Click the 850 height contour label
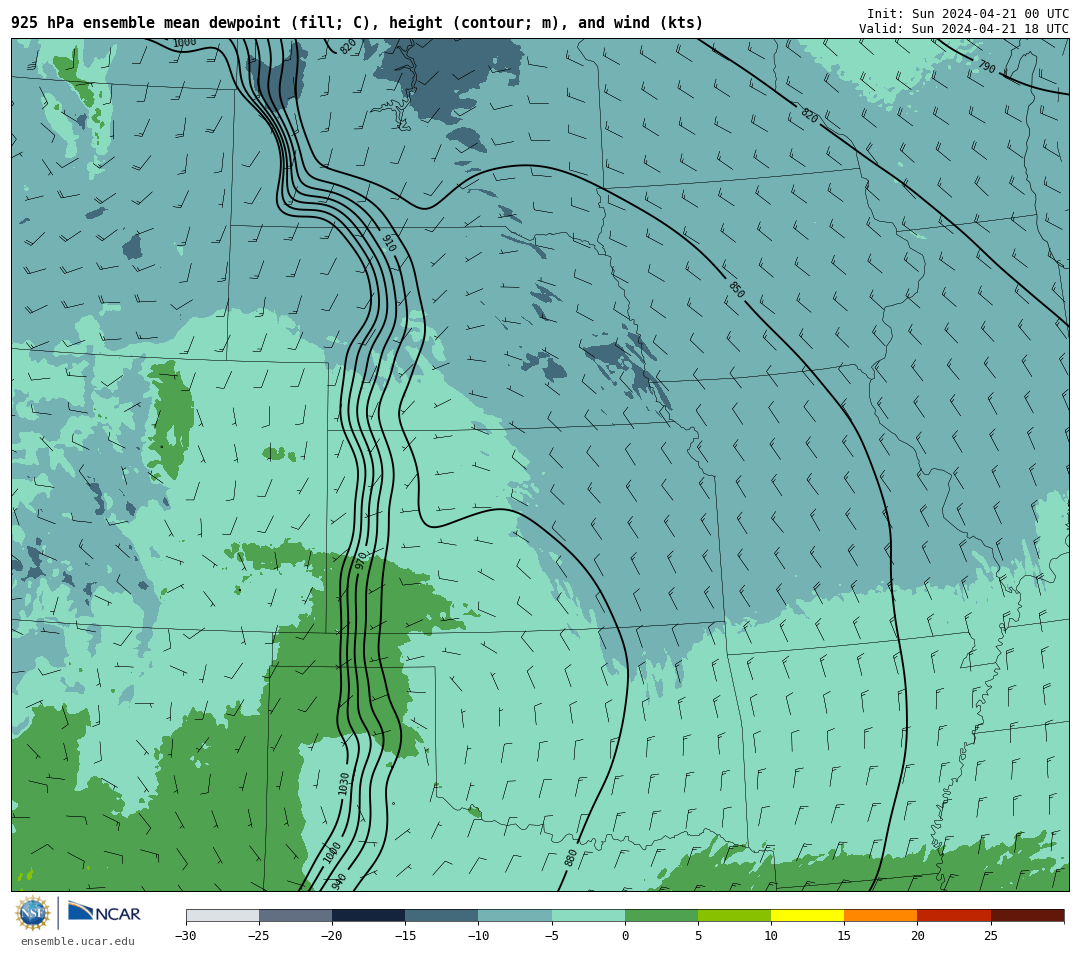 736,290
